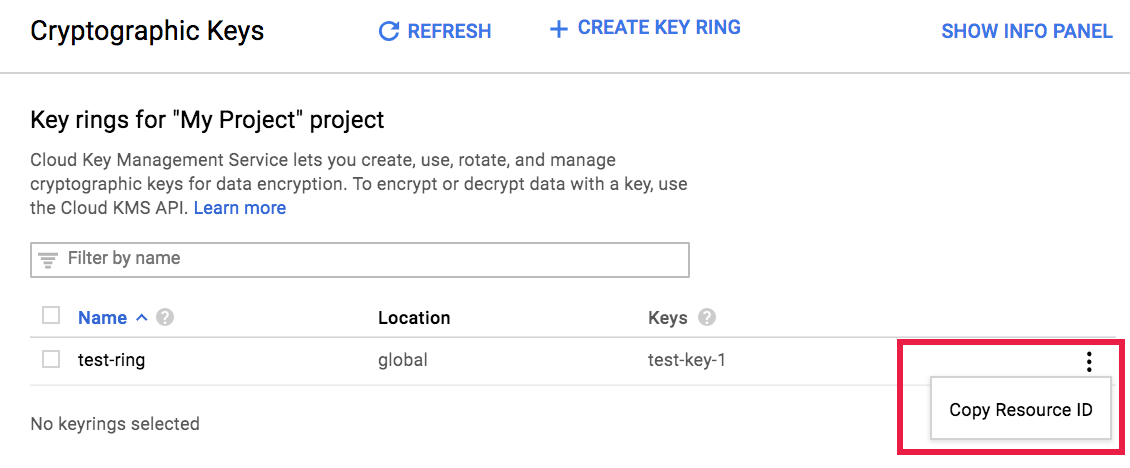The height and width of the screenshot is (468, 1130).
Task: Click the help icon beside Name column
Action: point(166,318)
